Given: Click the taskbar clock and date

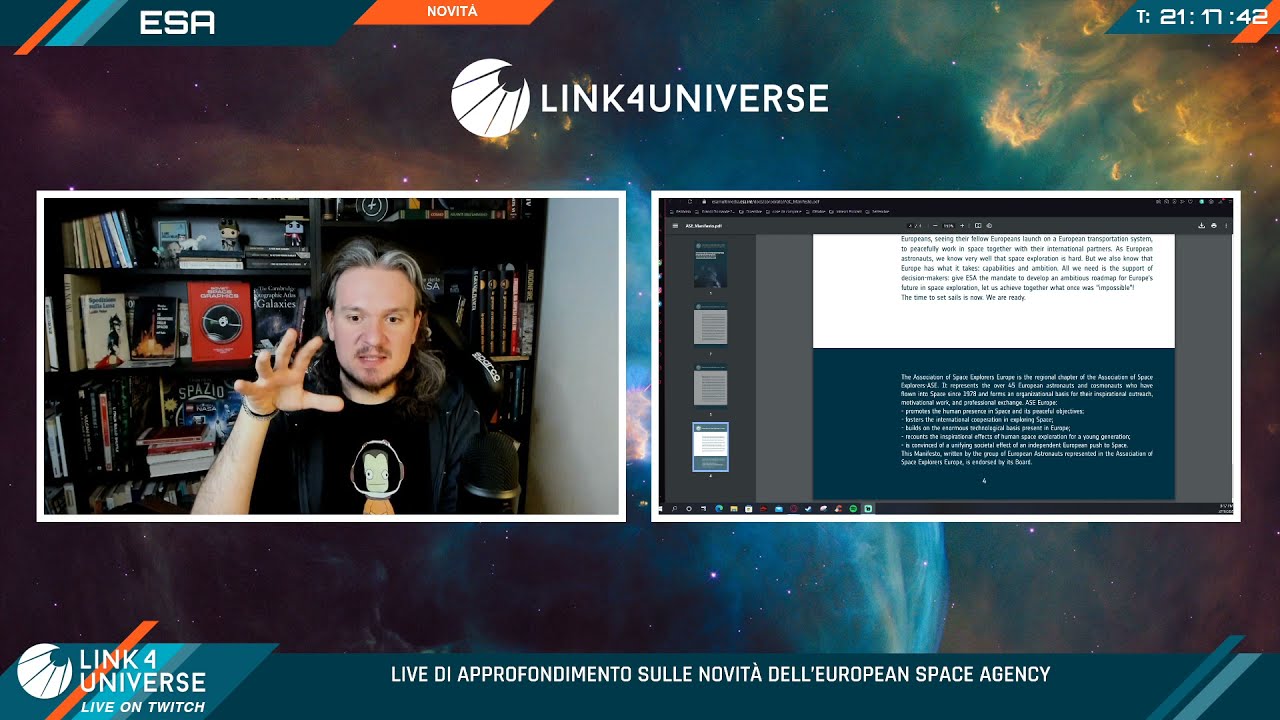Looking at the screenshot, I should click(x=1226, y=509).
